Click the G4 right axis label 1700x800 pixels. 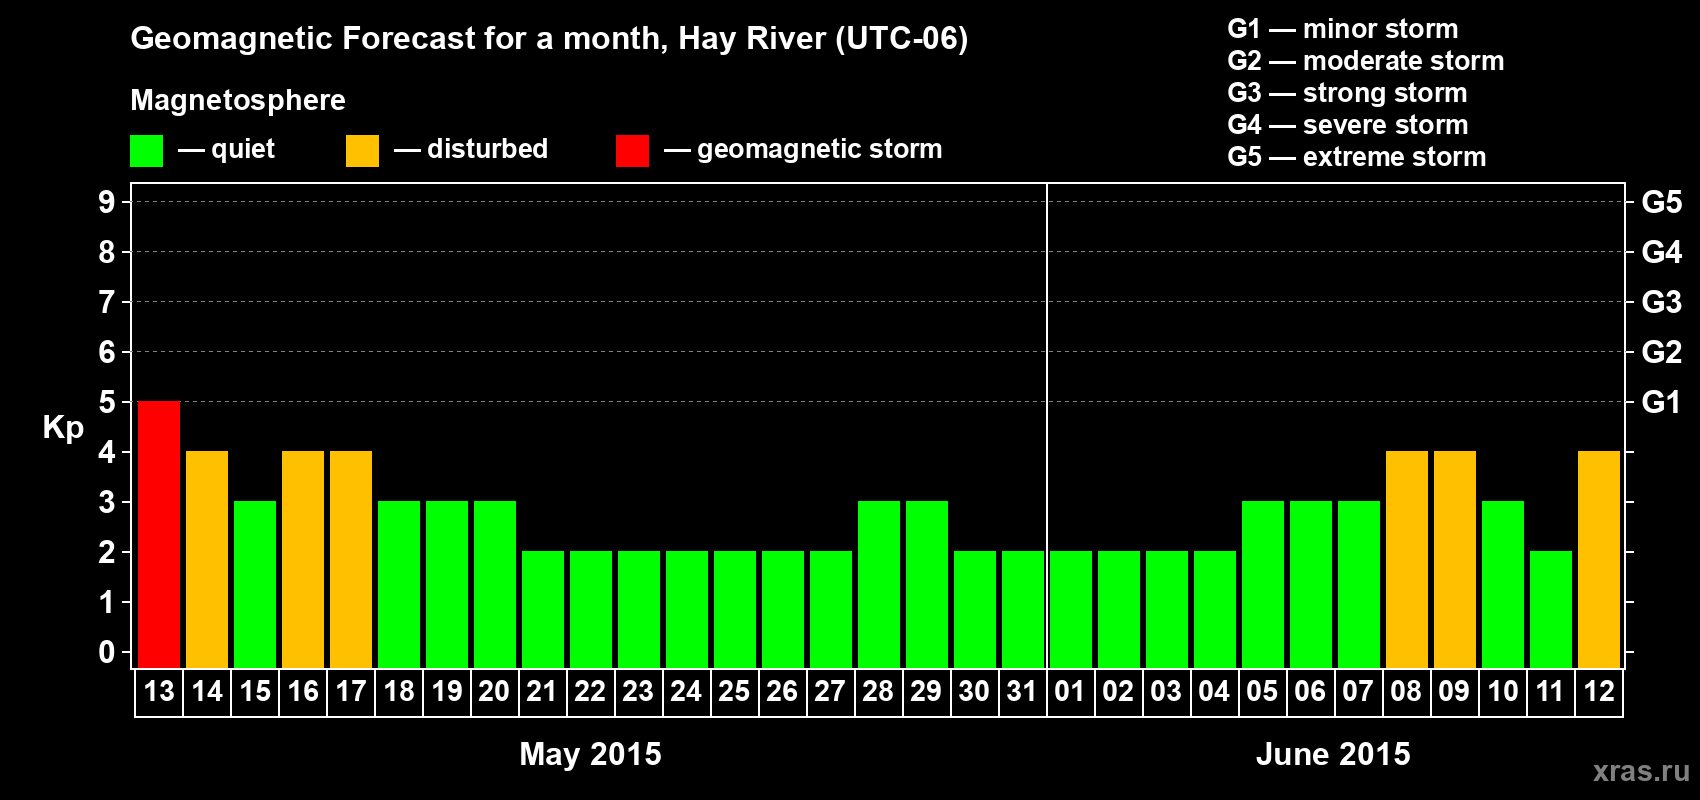point(1662,252)
